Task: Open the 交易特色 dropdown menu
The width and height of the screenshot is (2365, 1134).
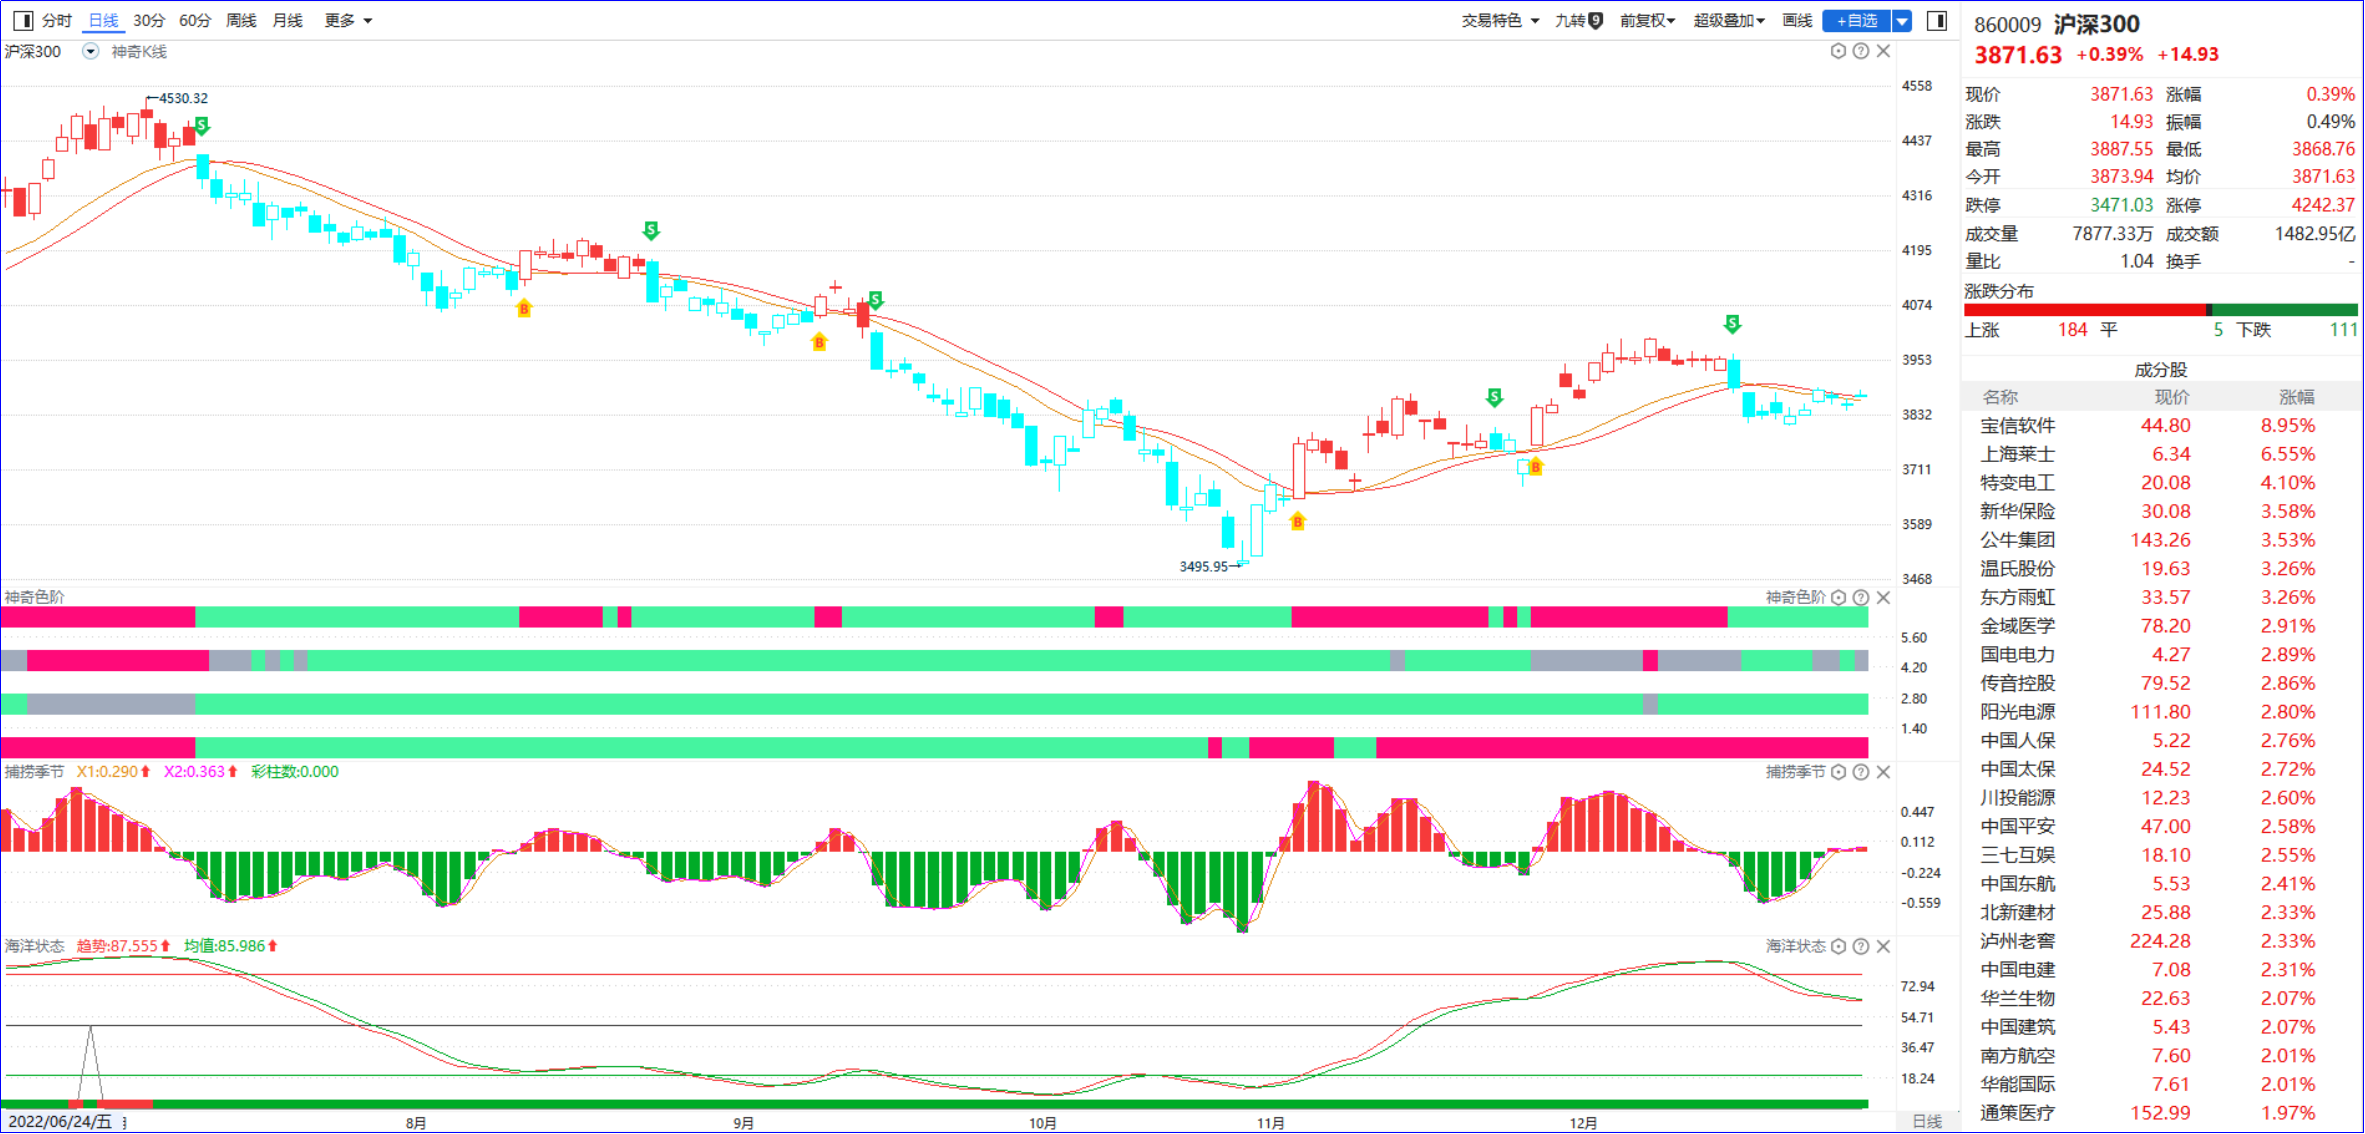Action: point(1500,20)
